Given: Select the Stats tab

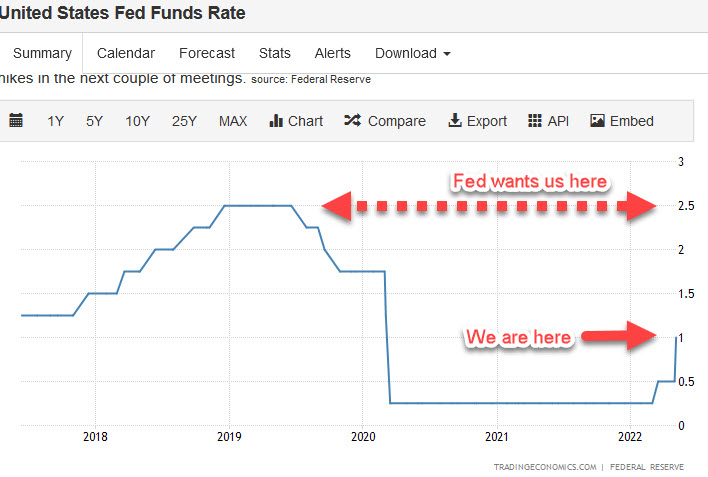Looking at the screenshot, I should (x=275, y=53).
